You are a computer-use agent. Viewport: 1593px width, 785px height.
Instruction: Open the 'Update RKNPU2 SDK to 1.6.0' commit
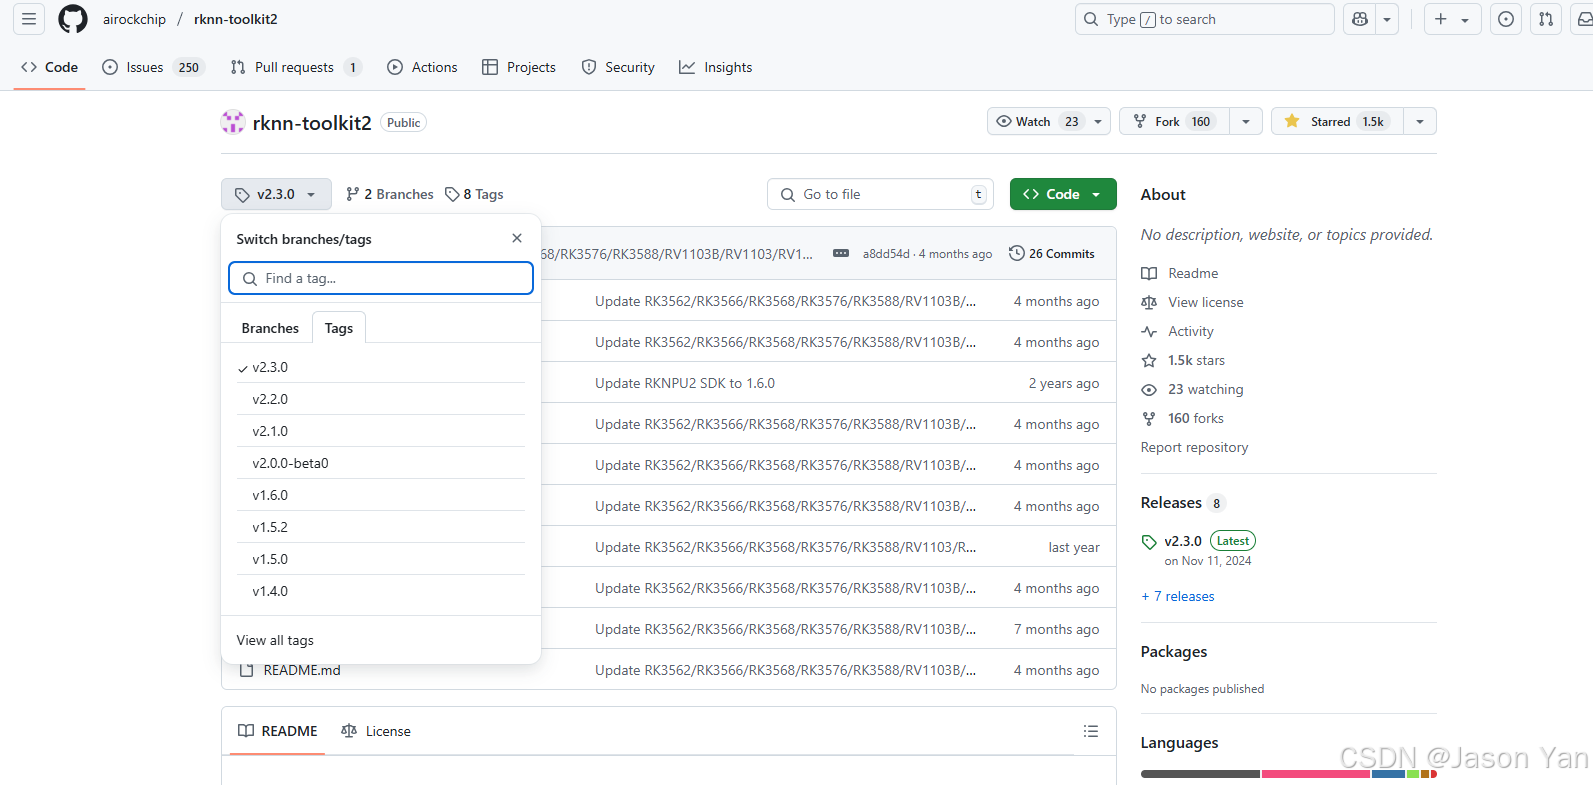[x=685, y=383]
